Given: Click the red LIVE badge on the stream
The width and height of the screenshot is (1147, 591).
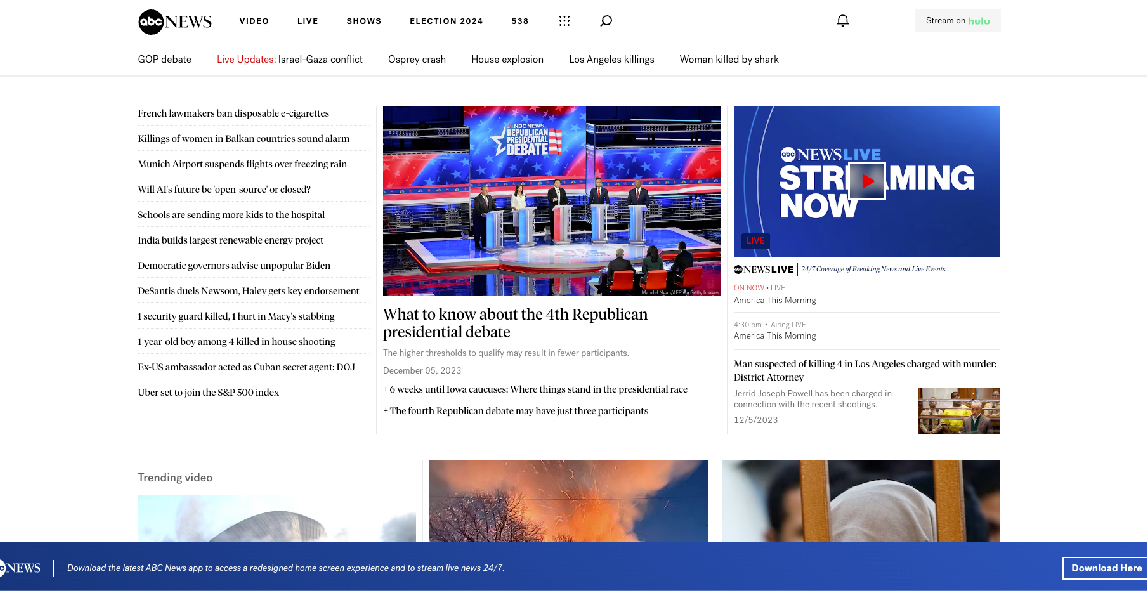Looking at the screenshot, I should (753, 240).
